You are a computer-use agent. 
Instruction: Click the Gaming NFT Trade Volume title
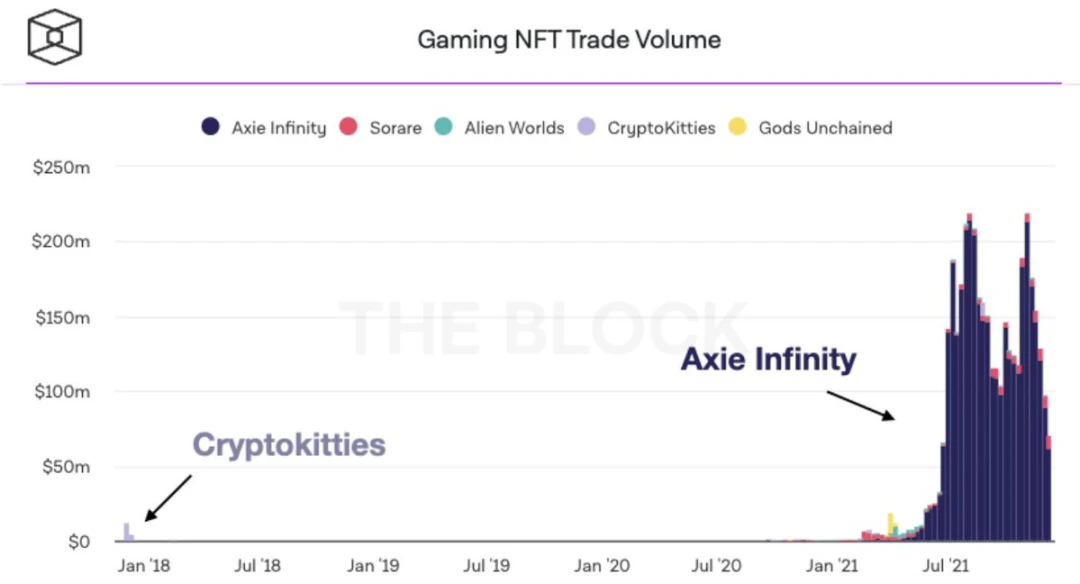coord(568,40)
